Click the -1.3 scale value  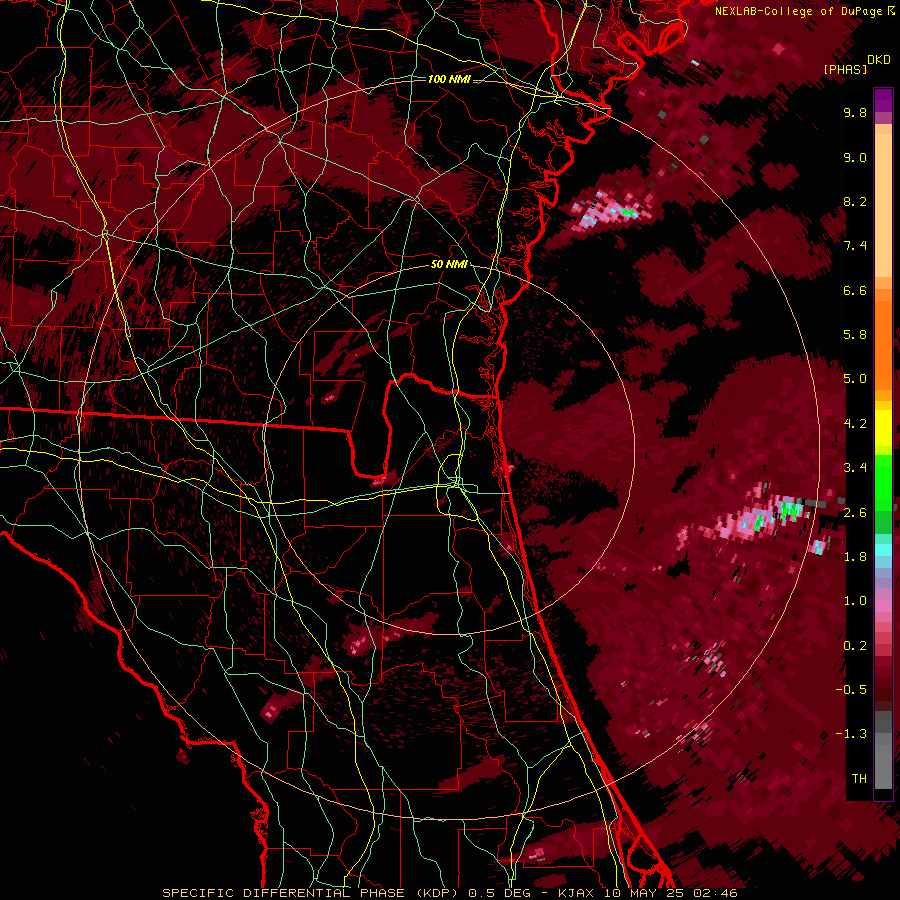pos(851,734)
